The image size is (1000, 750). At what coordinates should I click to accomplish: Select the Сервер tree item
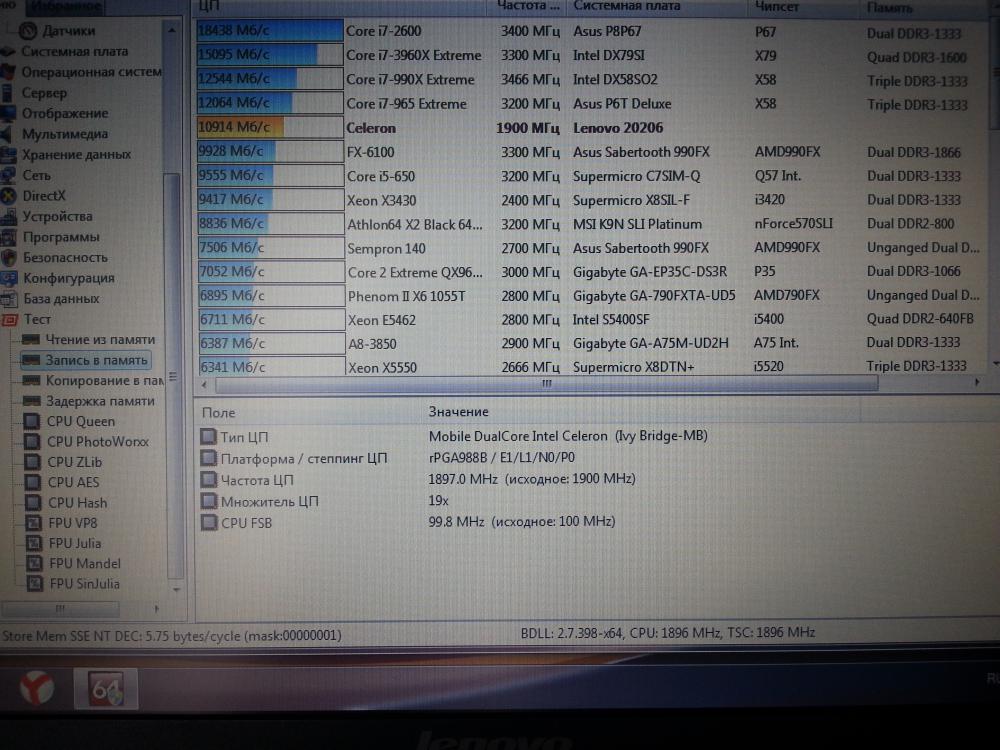pyautogui.click(x=44, y=92)
